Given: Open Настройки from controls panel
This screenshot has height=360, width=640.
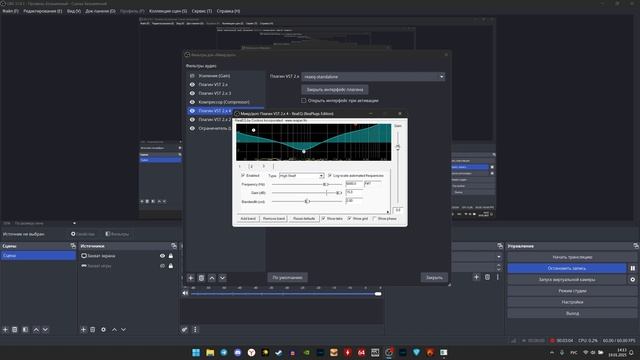Looking at the screenshot, I should click(572, 302).
